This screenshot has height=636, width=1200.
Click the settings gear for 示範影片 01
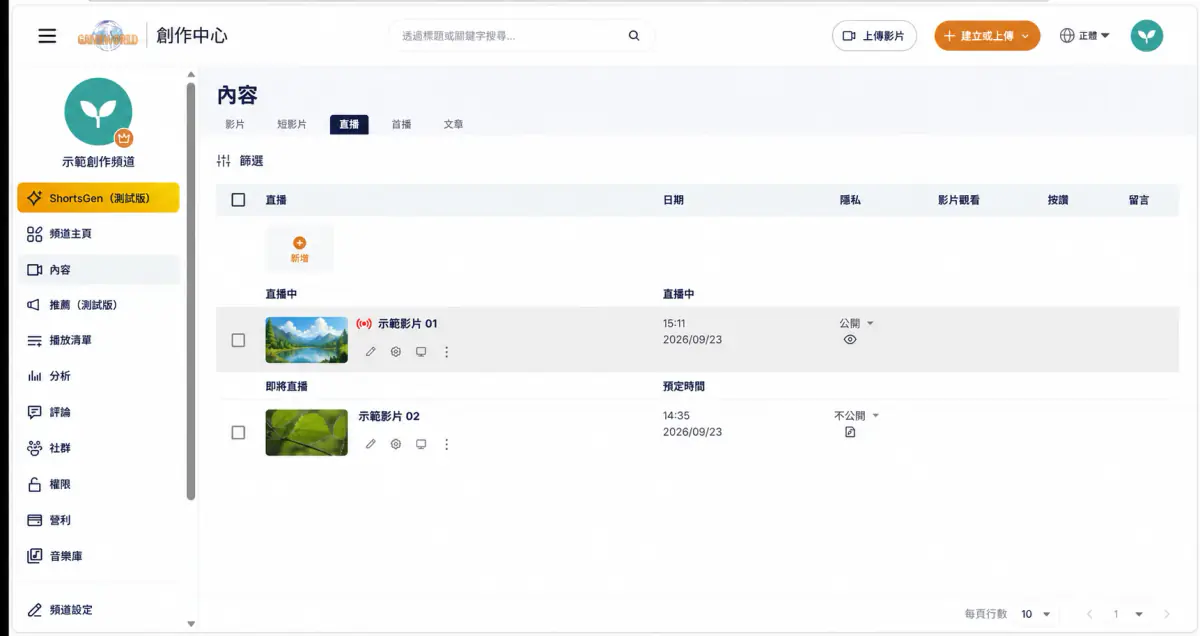point(396,352)
